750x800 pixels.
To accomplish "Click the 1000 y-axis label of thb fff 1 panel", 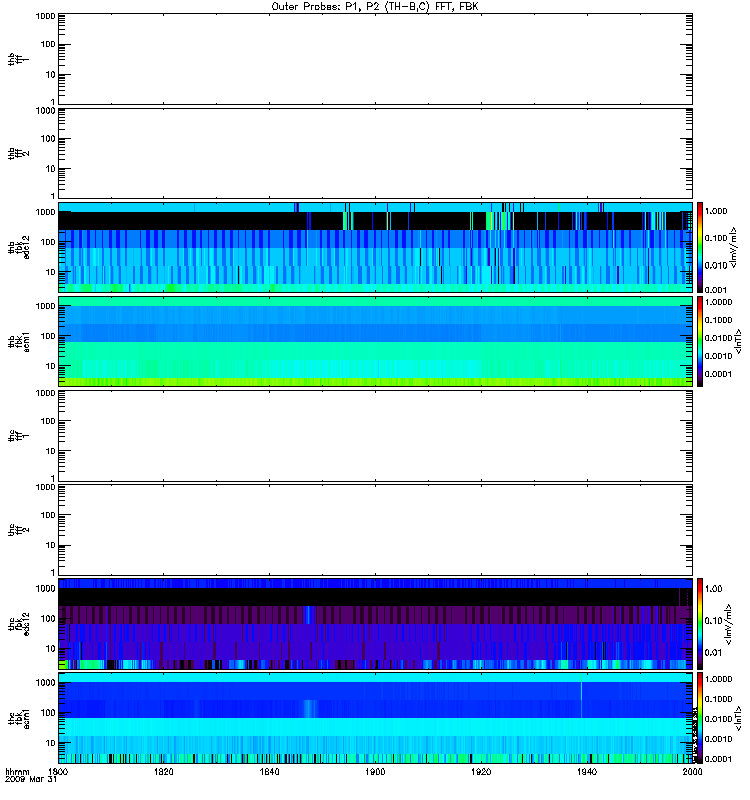I will click(x=46, y=16).
